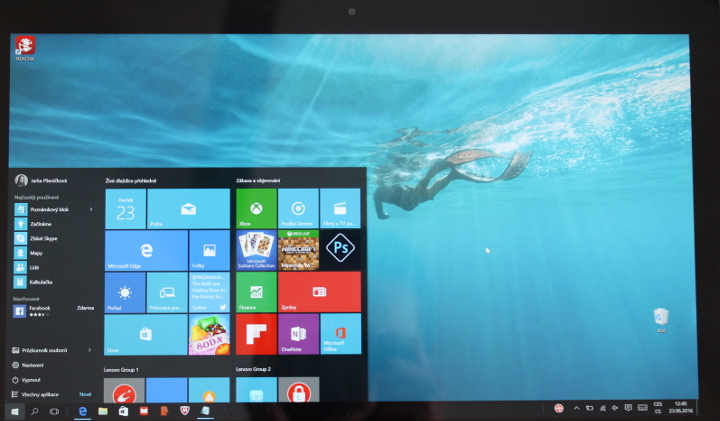The image size is (720, 421).
Task: Open the Microsoft Office tile
Action: pyautogui.click(x=340, y=334)
